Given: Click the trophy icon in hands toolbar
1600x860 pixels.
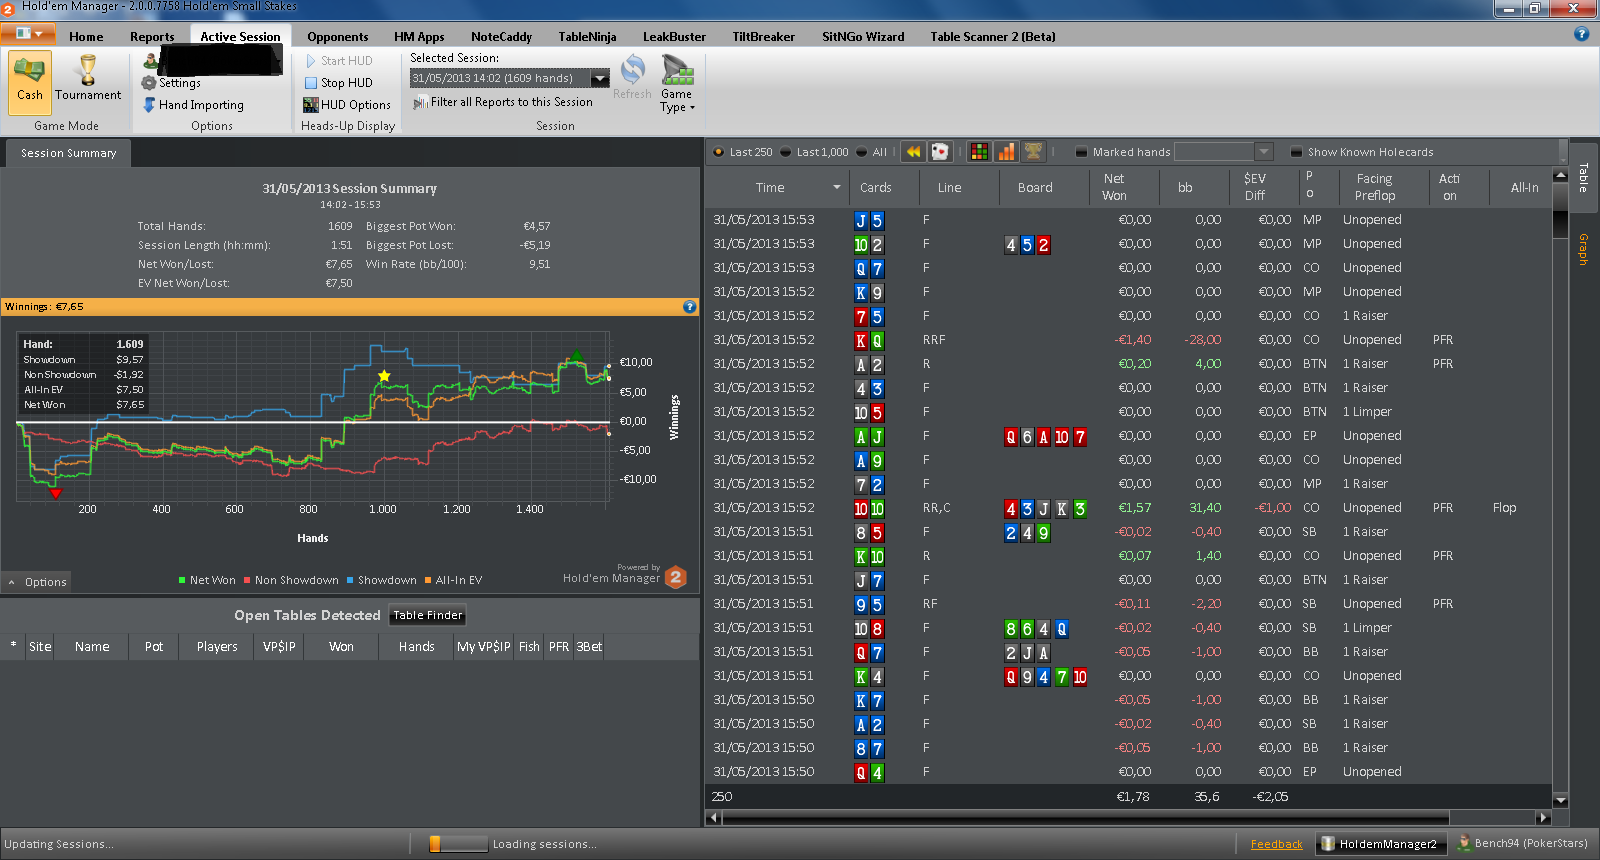Looking at the screenshot, I should (1033, 152).
